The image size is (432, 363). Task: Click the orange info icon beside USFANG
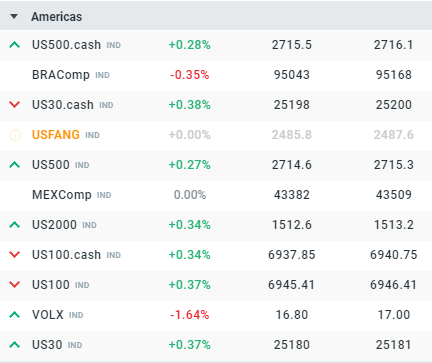[x=15, y=135]
